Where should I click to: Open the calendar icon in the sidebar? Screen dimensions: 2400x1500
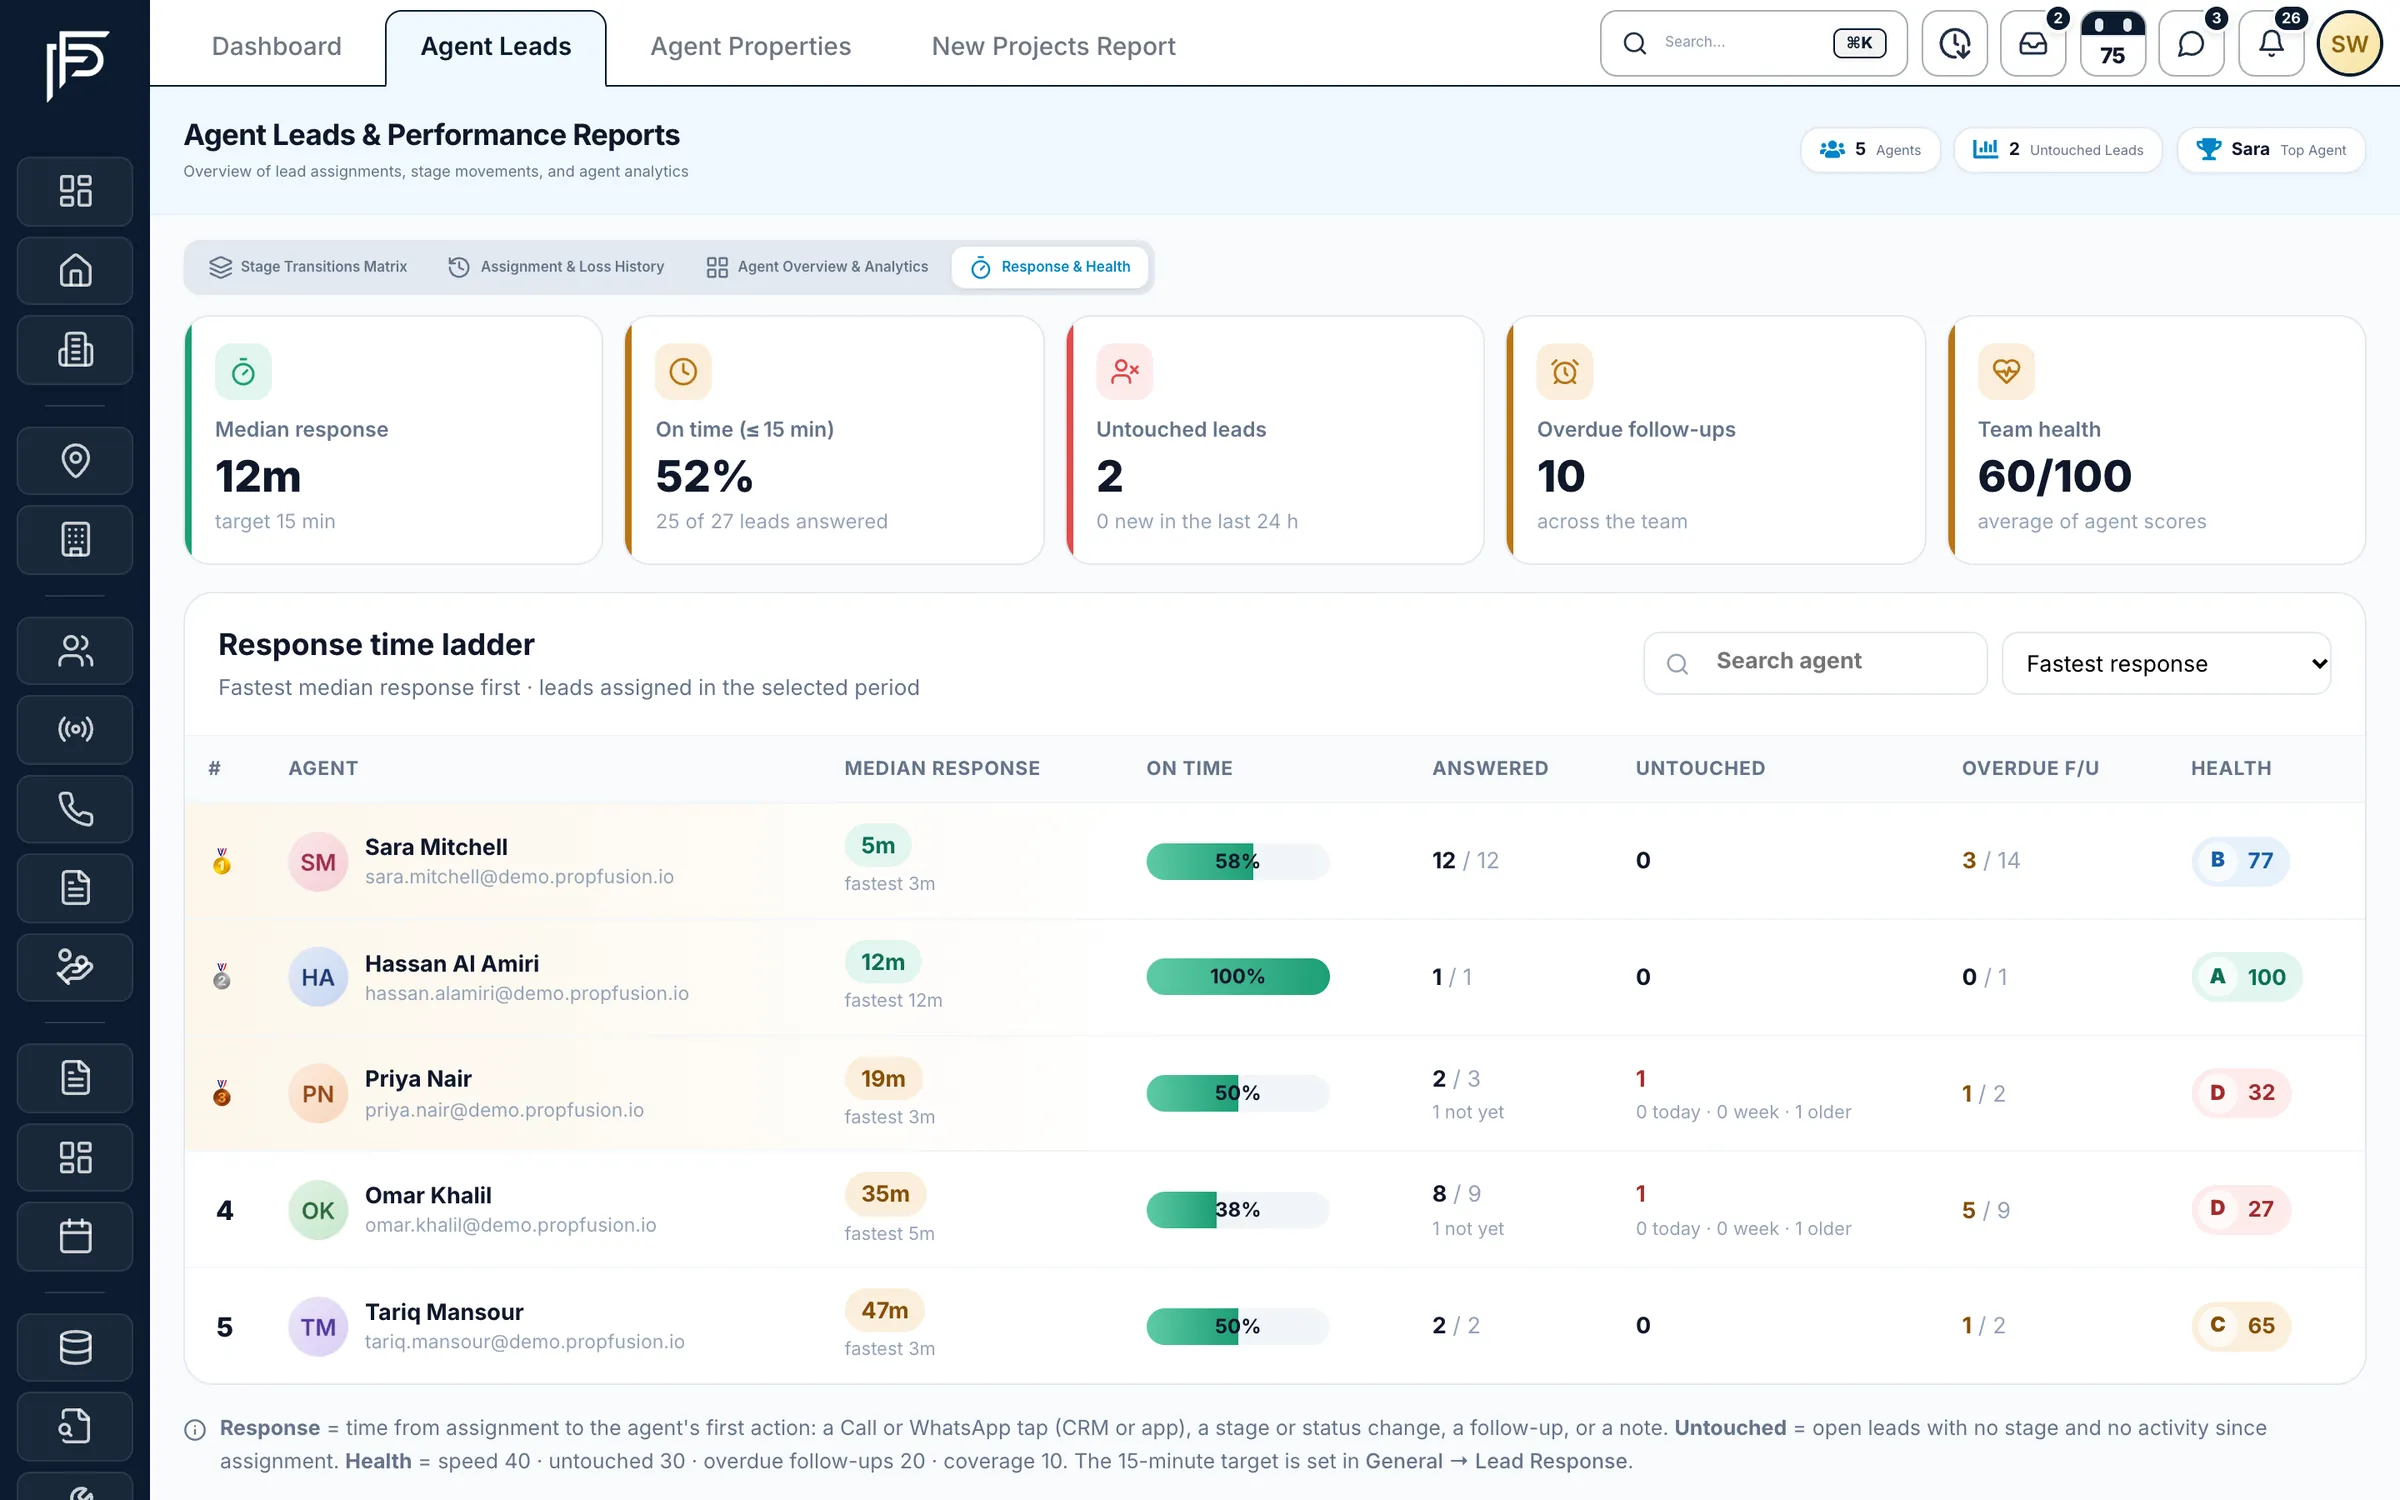point(75,1236)
